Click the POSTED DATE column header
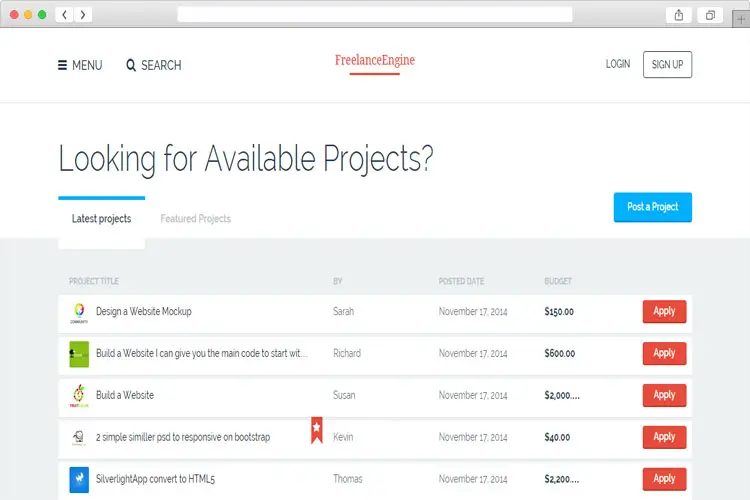The width and height of the screenshot is (750, 500). pos(461,281)
